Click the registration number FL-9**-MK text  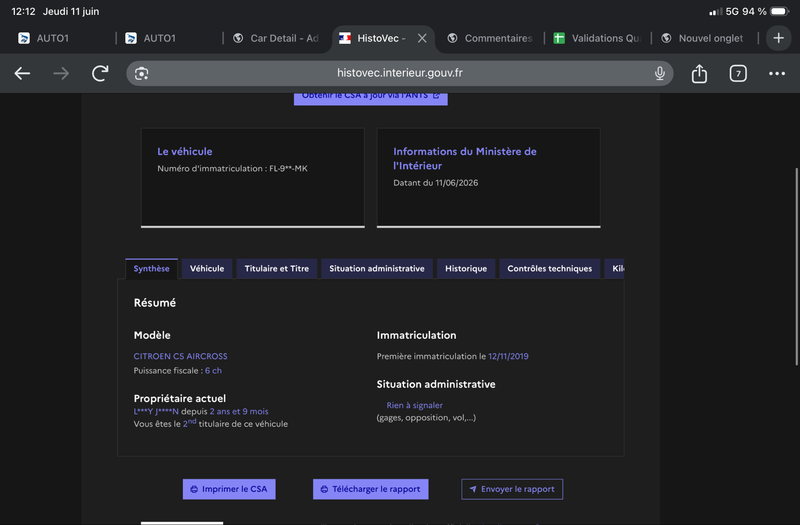(x=288, y=168)
